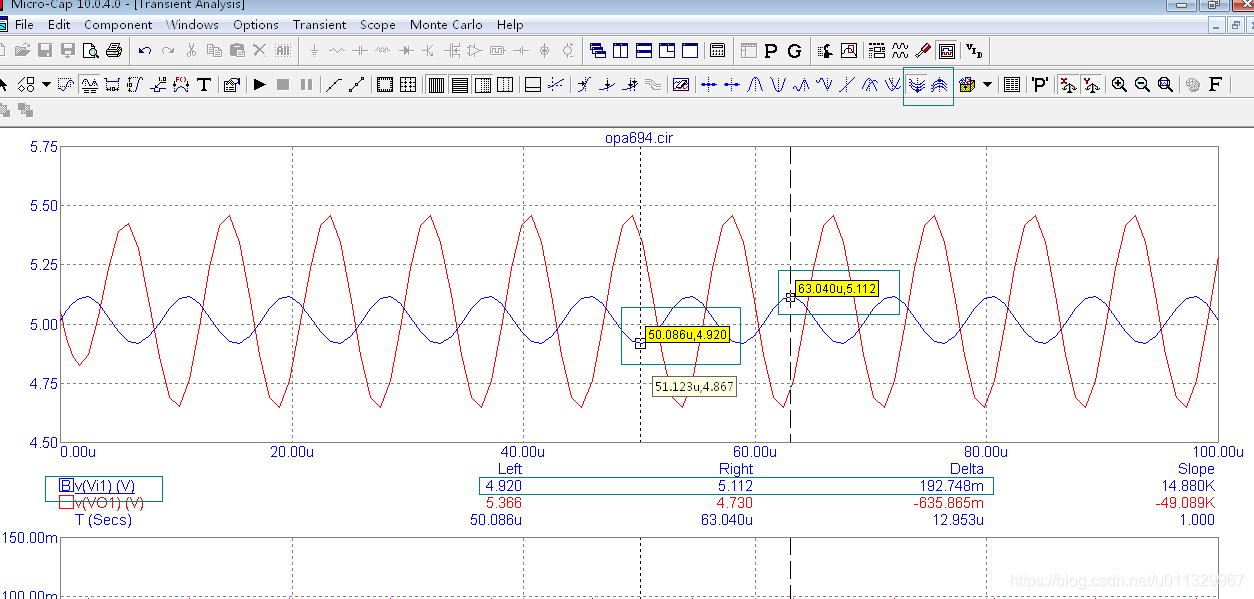Expand the dropdown beside the colored blocks icon
This screenshot has height=599, width=1254.
click(988, 85)
